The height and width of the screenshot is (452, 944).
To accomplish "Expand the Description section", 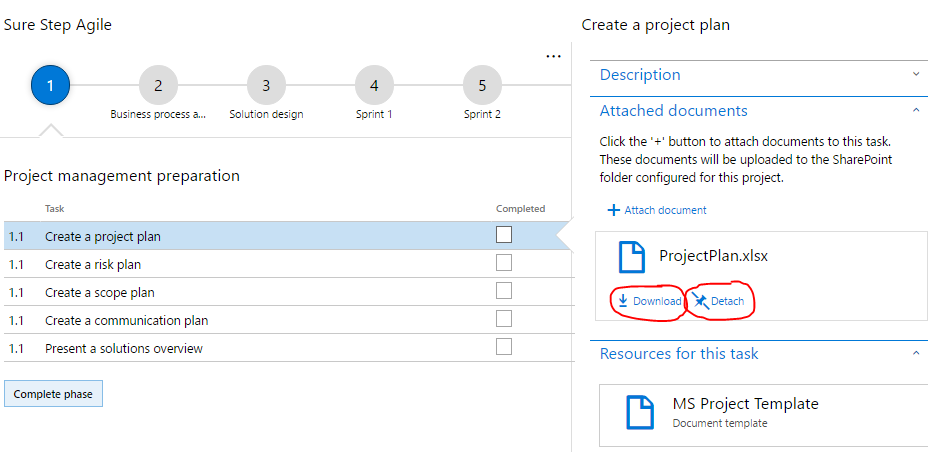I will point(916,75).
